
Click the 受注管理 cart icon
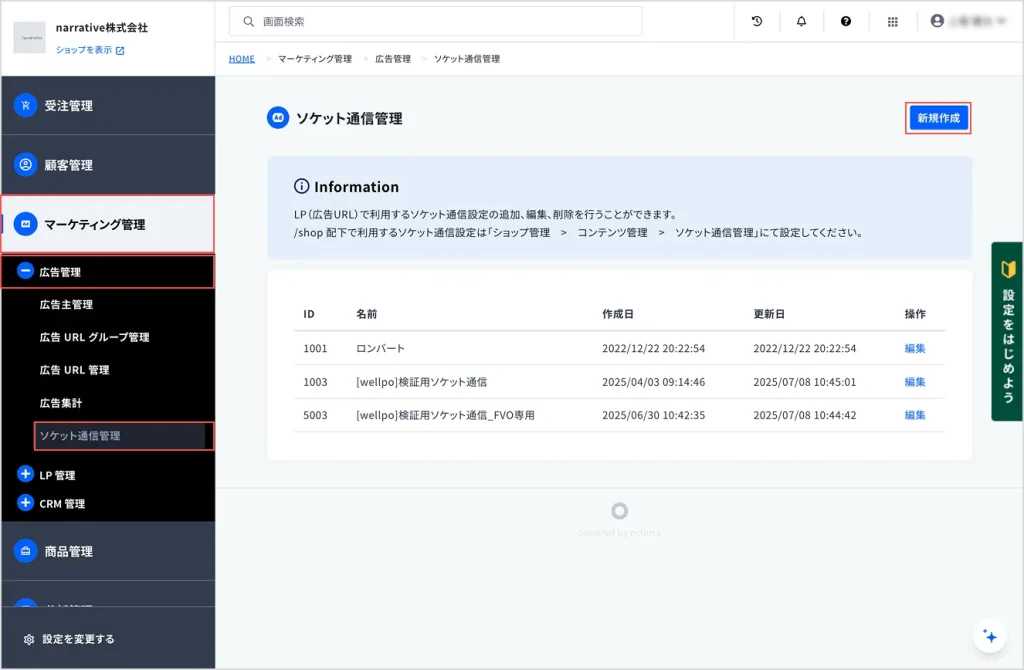pos(26,105)
